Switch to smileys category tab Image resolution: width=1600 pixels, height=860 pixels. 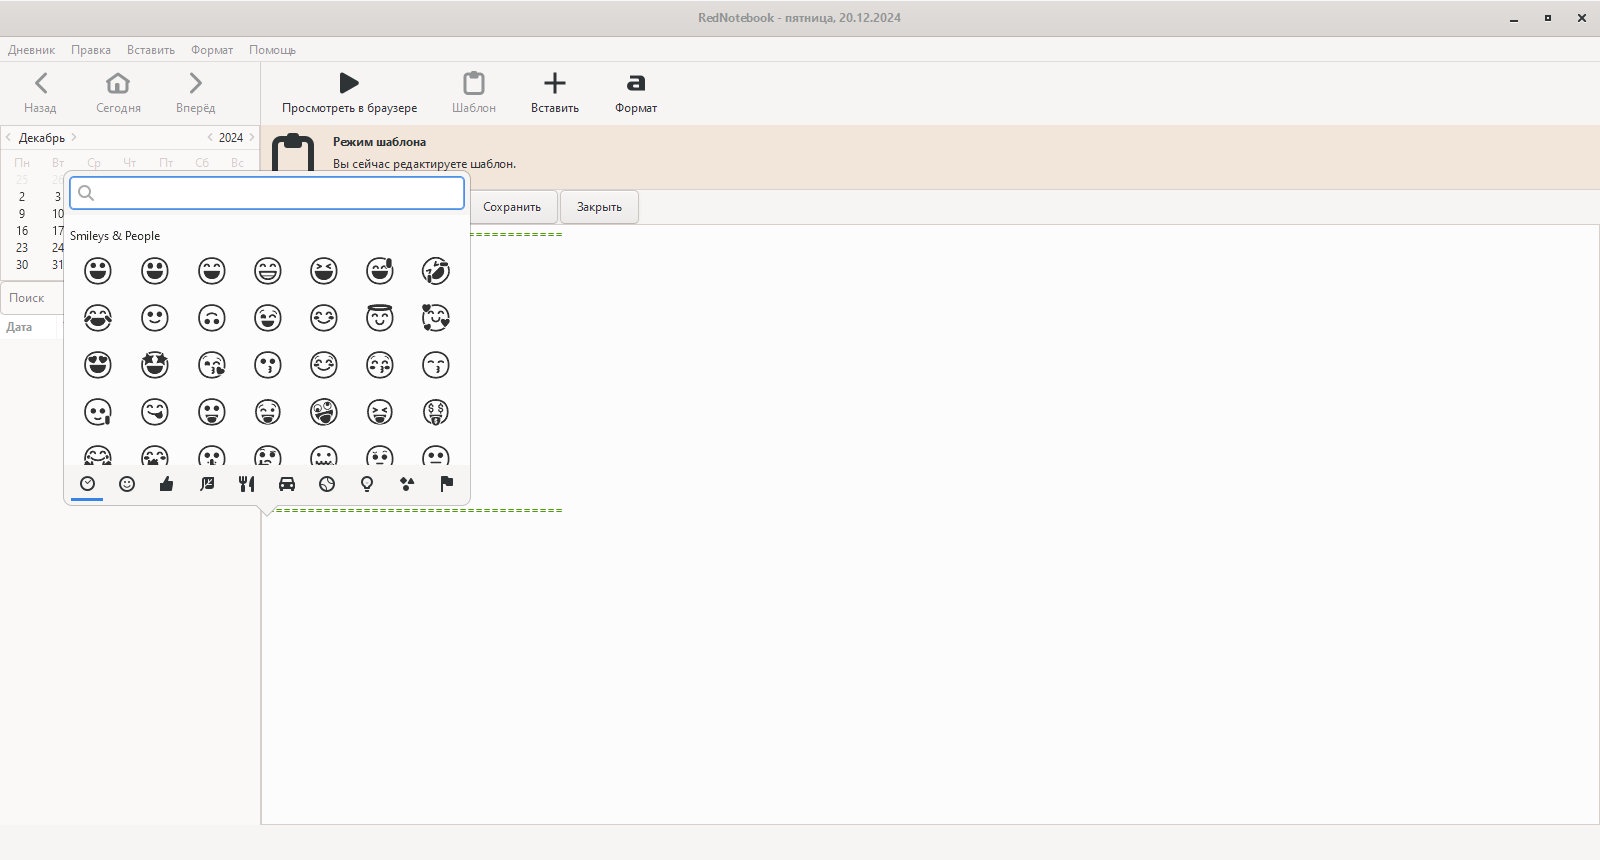click(127, 484)
